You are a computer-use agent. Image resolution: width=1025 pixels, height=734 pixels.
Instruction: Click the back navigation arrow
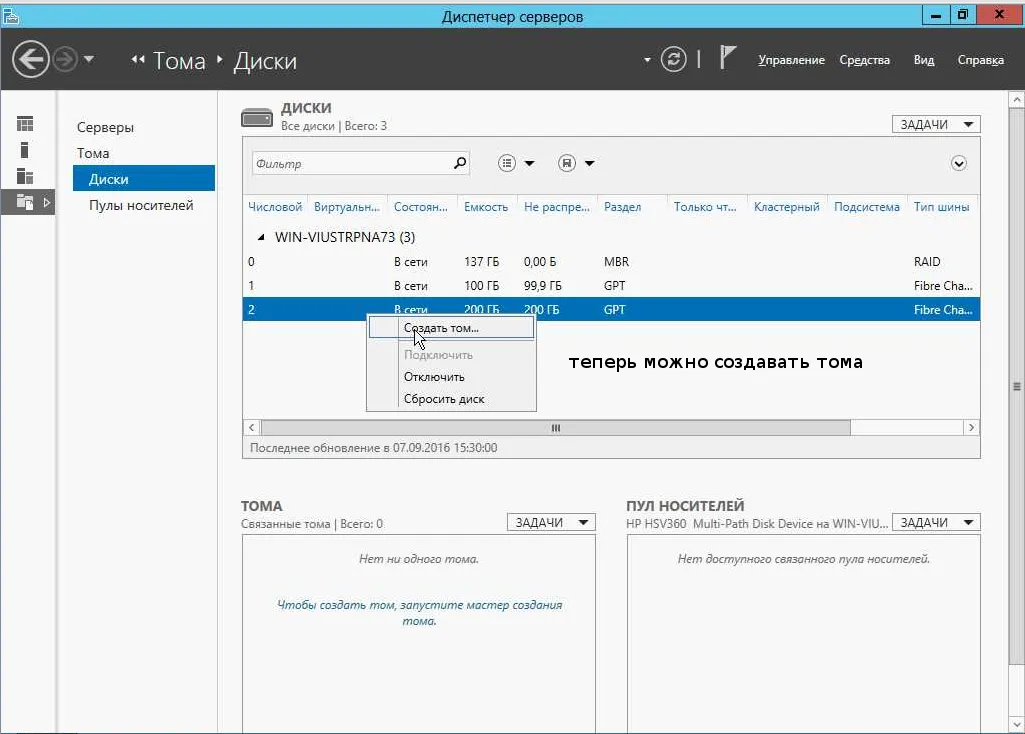click(30, 59)
